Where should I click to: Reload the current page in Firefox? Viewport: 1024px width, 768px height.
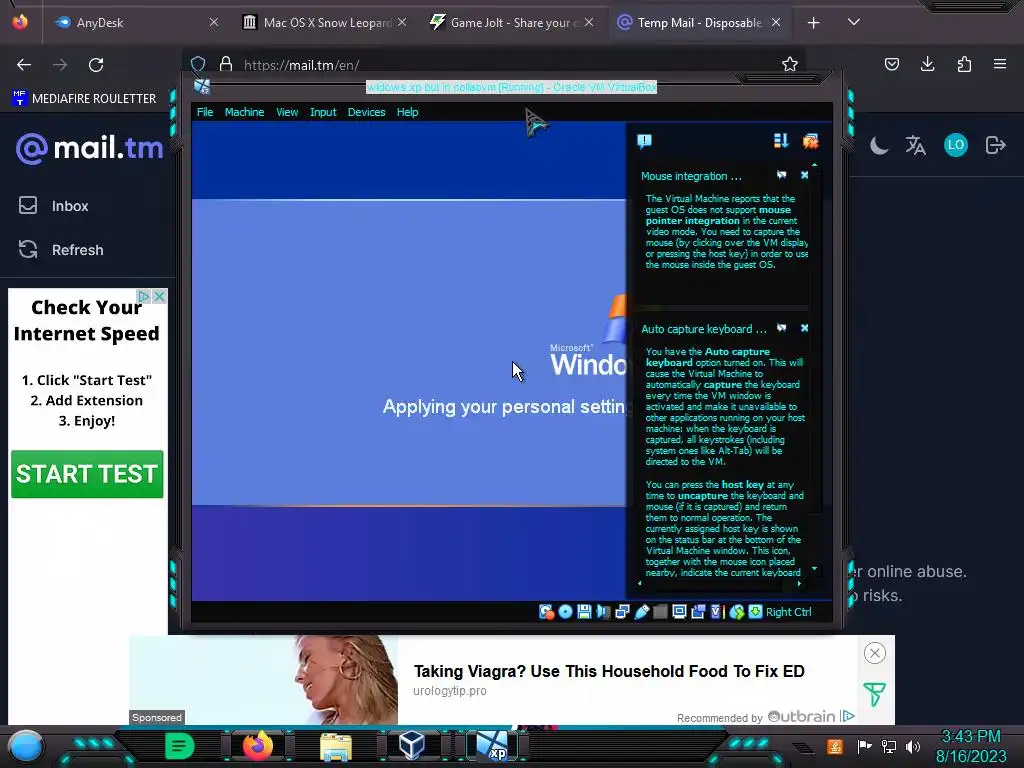[96, 65]
